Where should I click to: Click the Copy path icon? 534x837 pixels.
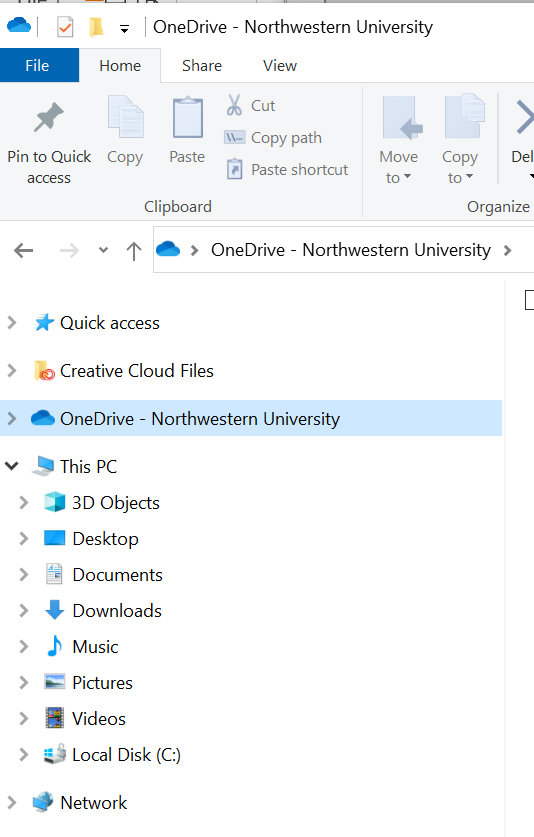pyautogui.click(x=234, y=137)
